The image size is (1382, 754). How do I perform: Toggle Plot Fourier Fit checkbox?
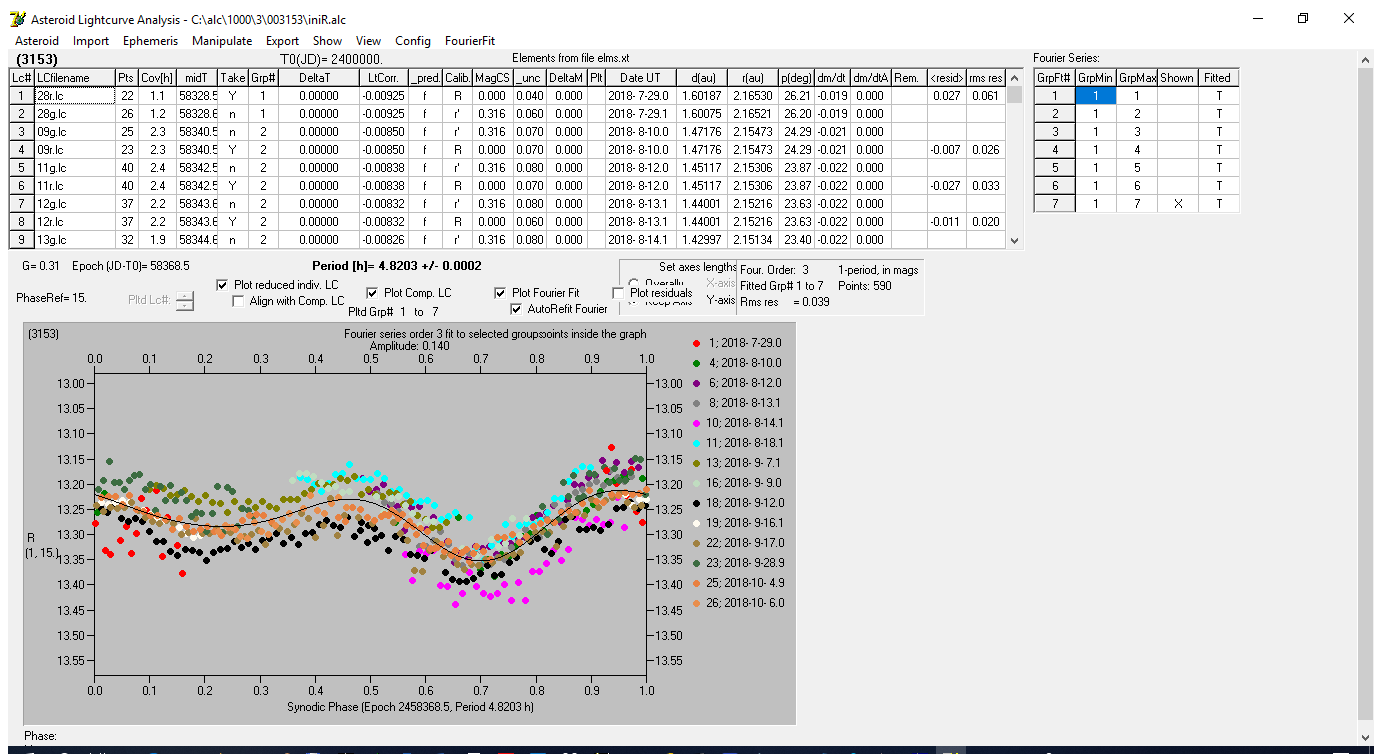pyautogui.click(x=501, y=293)
